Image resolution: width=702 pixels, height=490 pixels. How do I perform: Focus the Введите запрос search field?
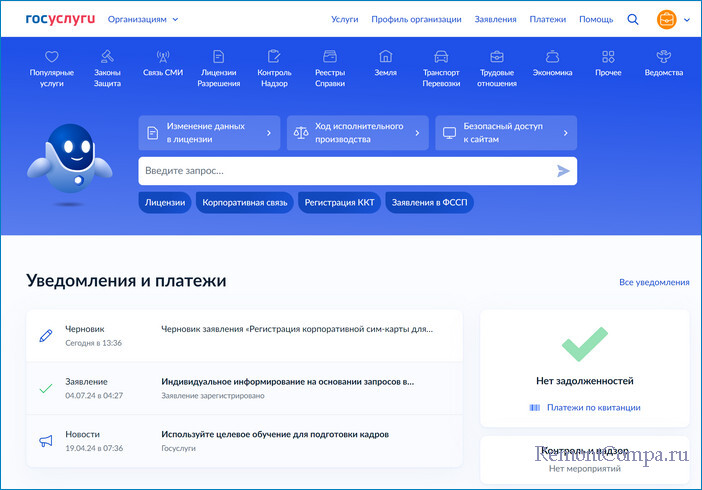[345, 171]
